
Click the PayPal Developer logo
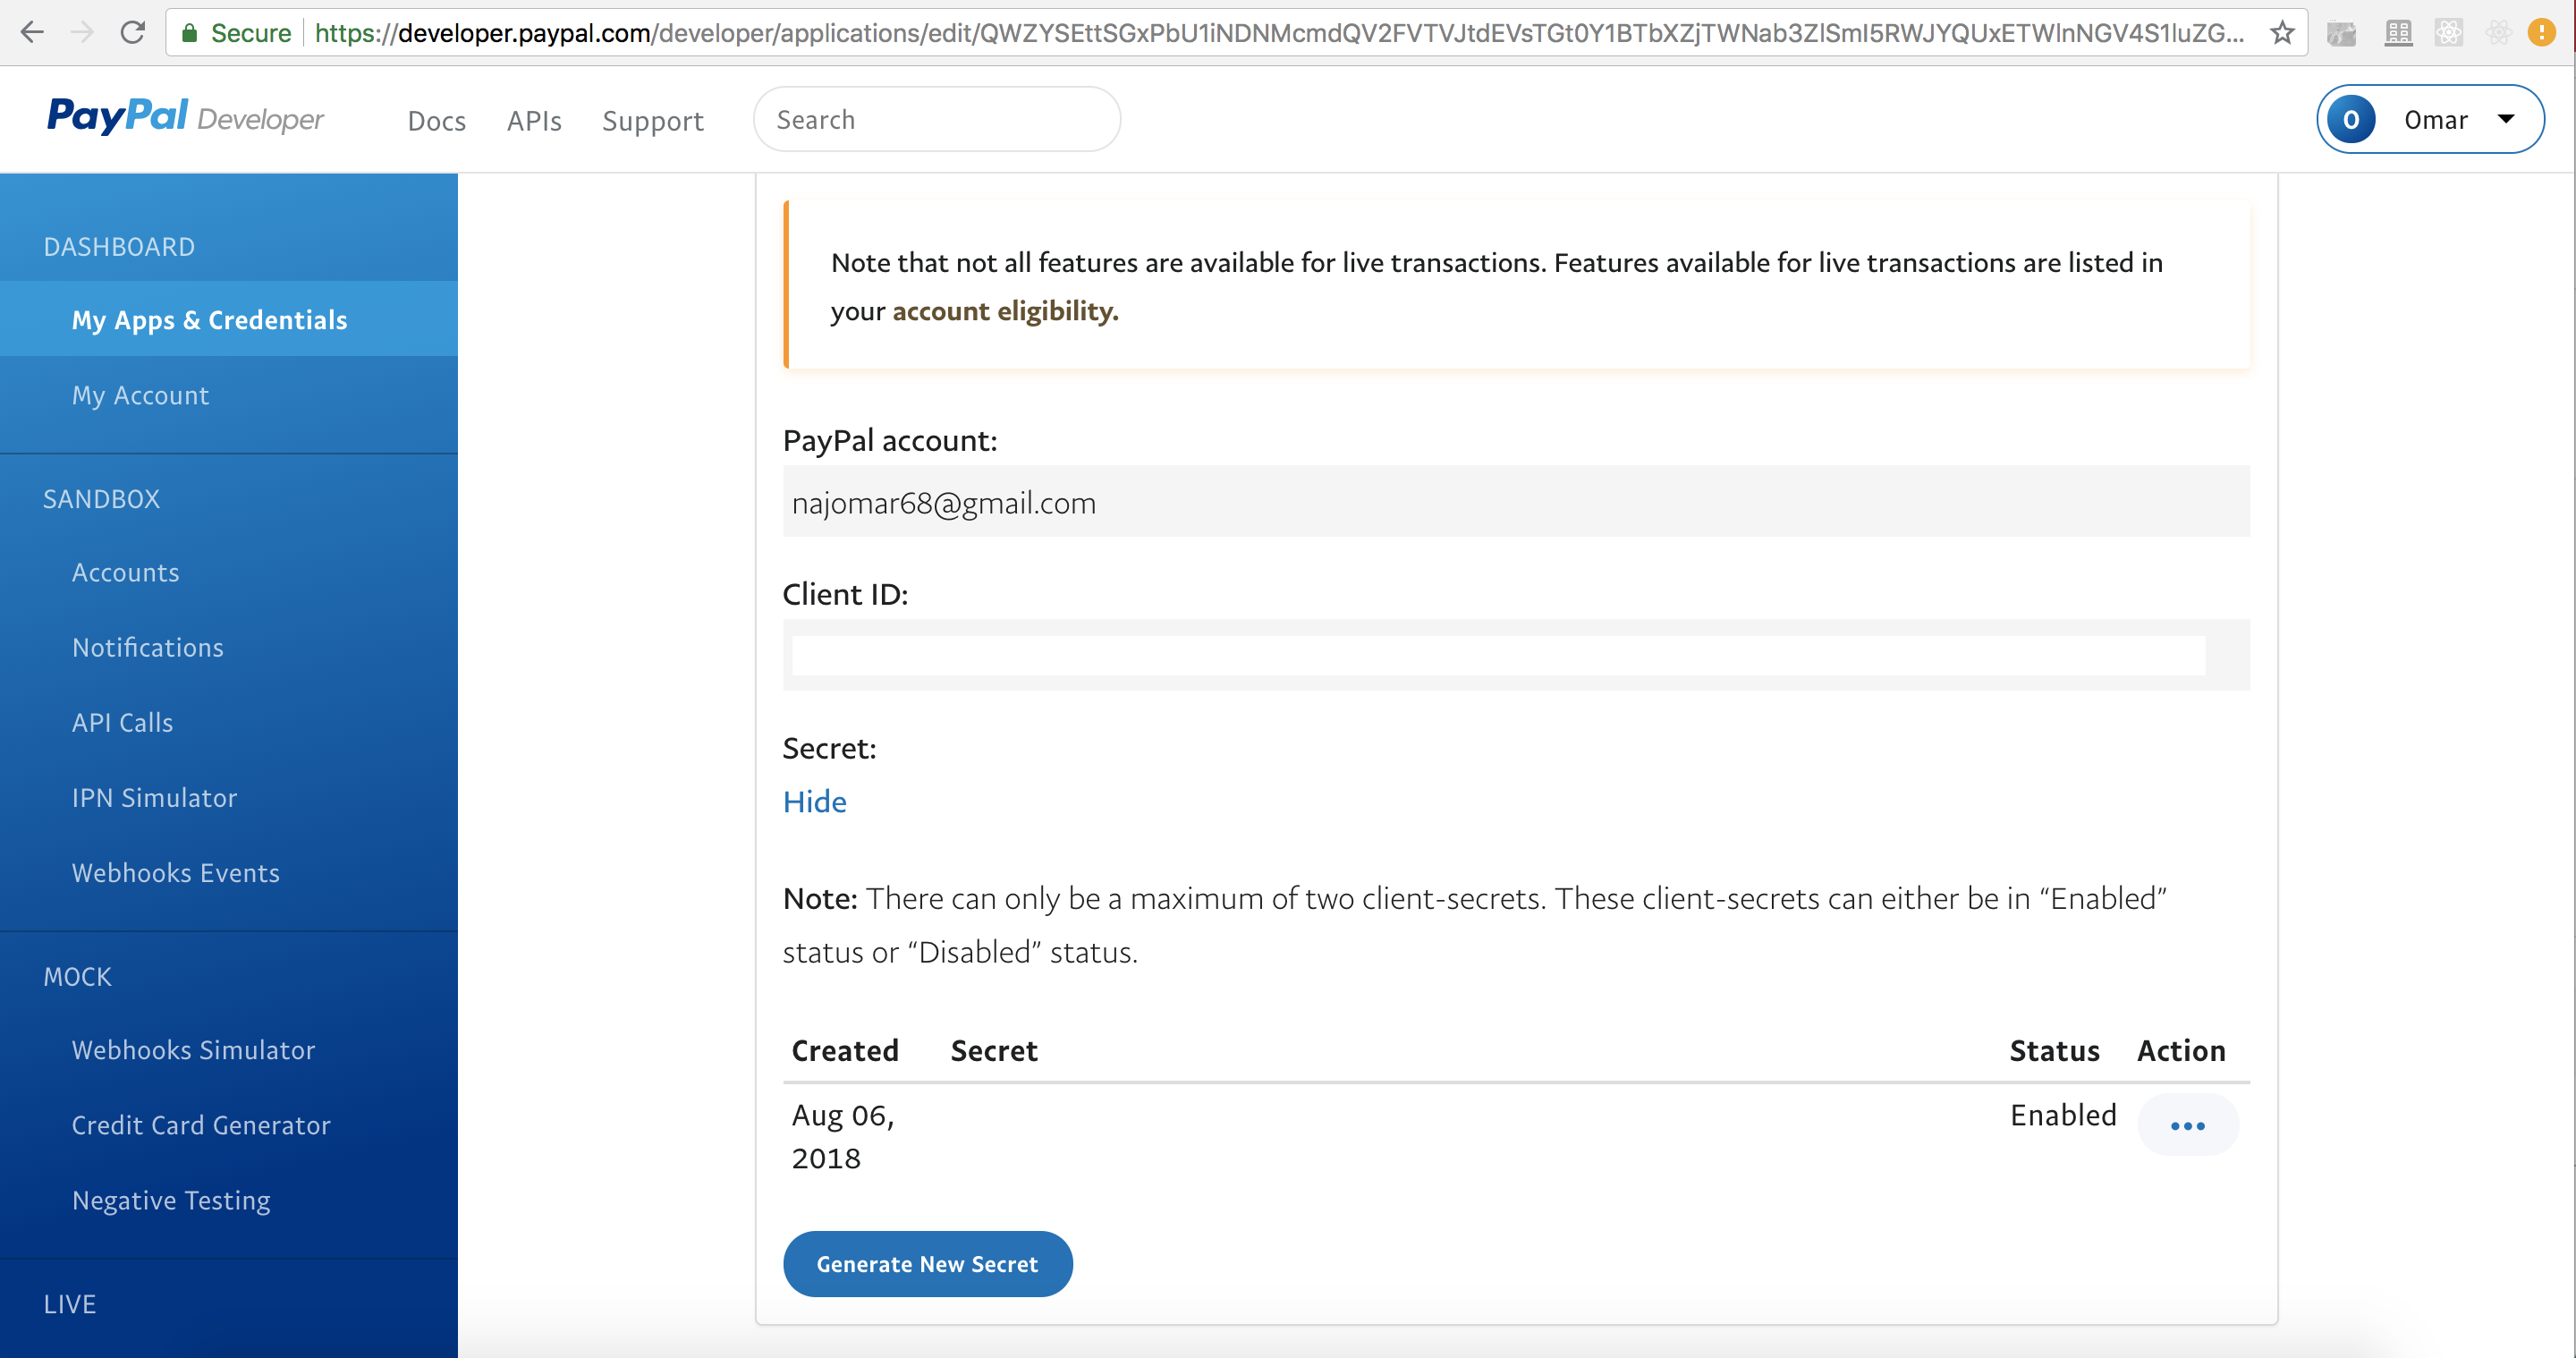pyautogui.click(x=186, y=118)
